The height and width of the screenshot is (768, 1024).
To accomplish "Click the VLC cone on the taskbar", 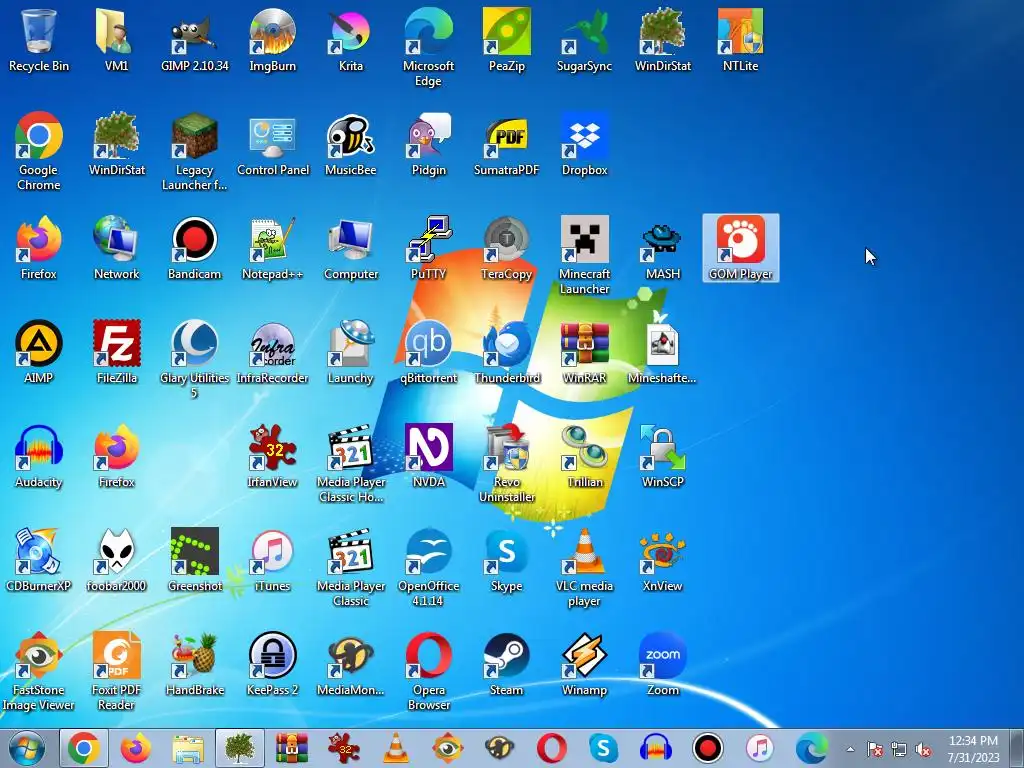I will click(396, 748).
